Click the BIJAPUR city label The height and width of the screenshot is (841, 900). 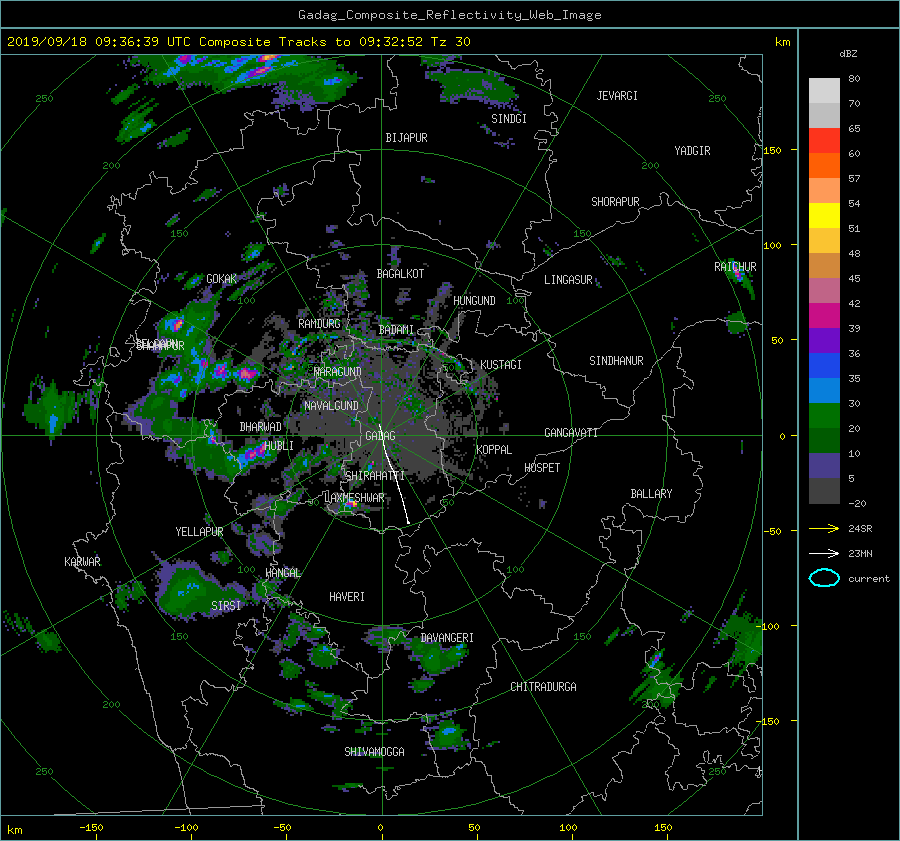point(406,138)
